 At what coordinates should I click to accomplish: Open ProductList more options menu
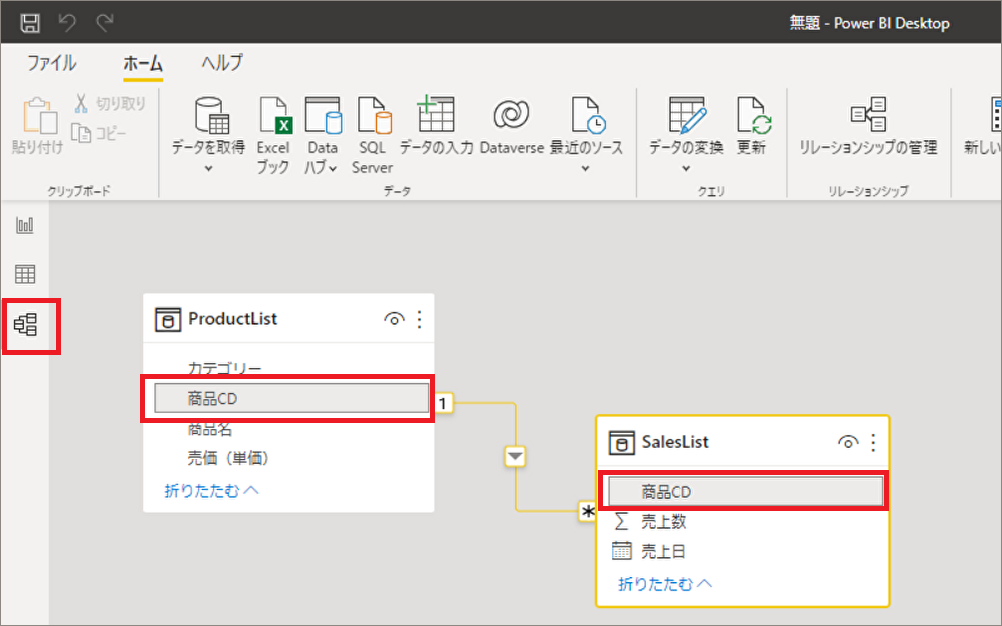click(x=419, y=319)
